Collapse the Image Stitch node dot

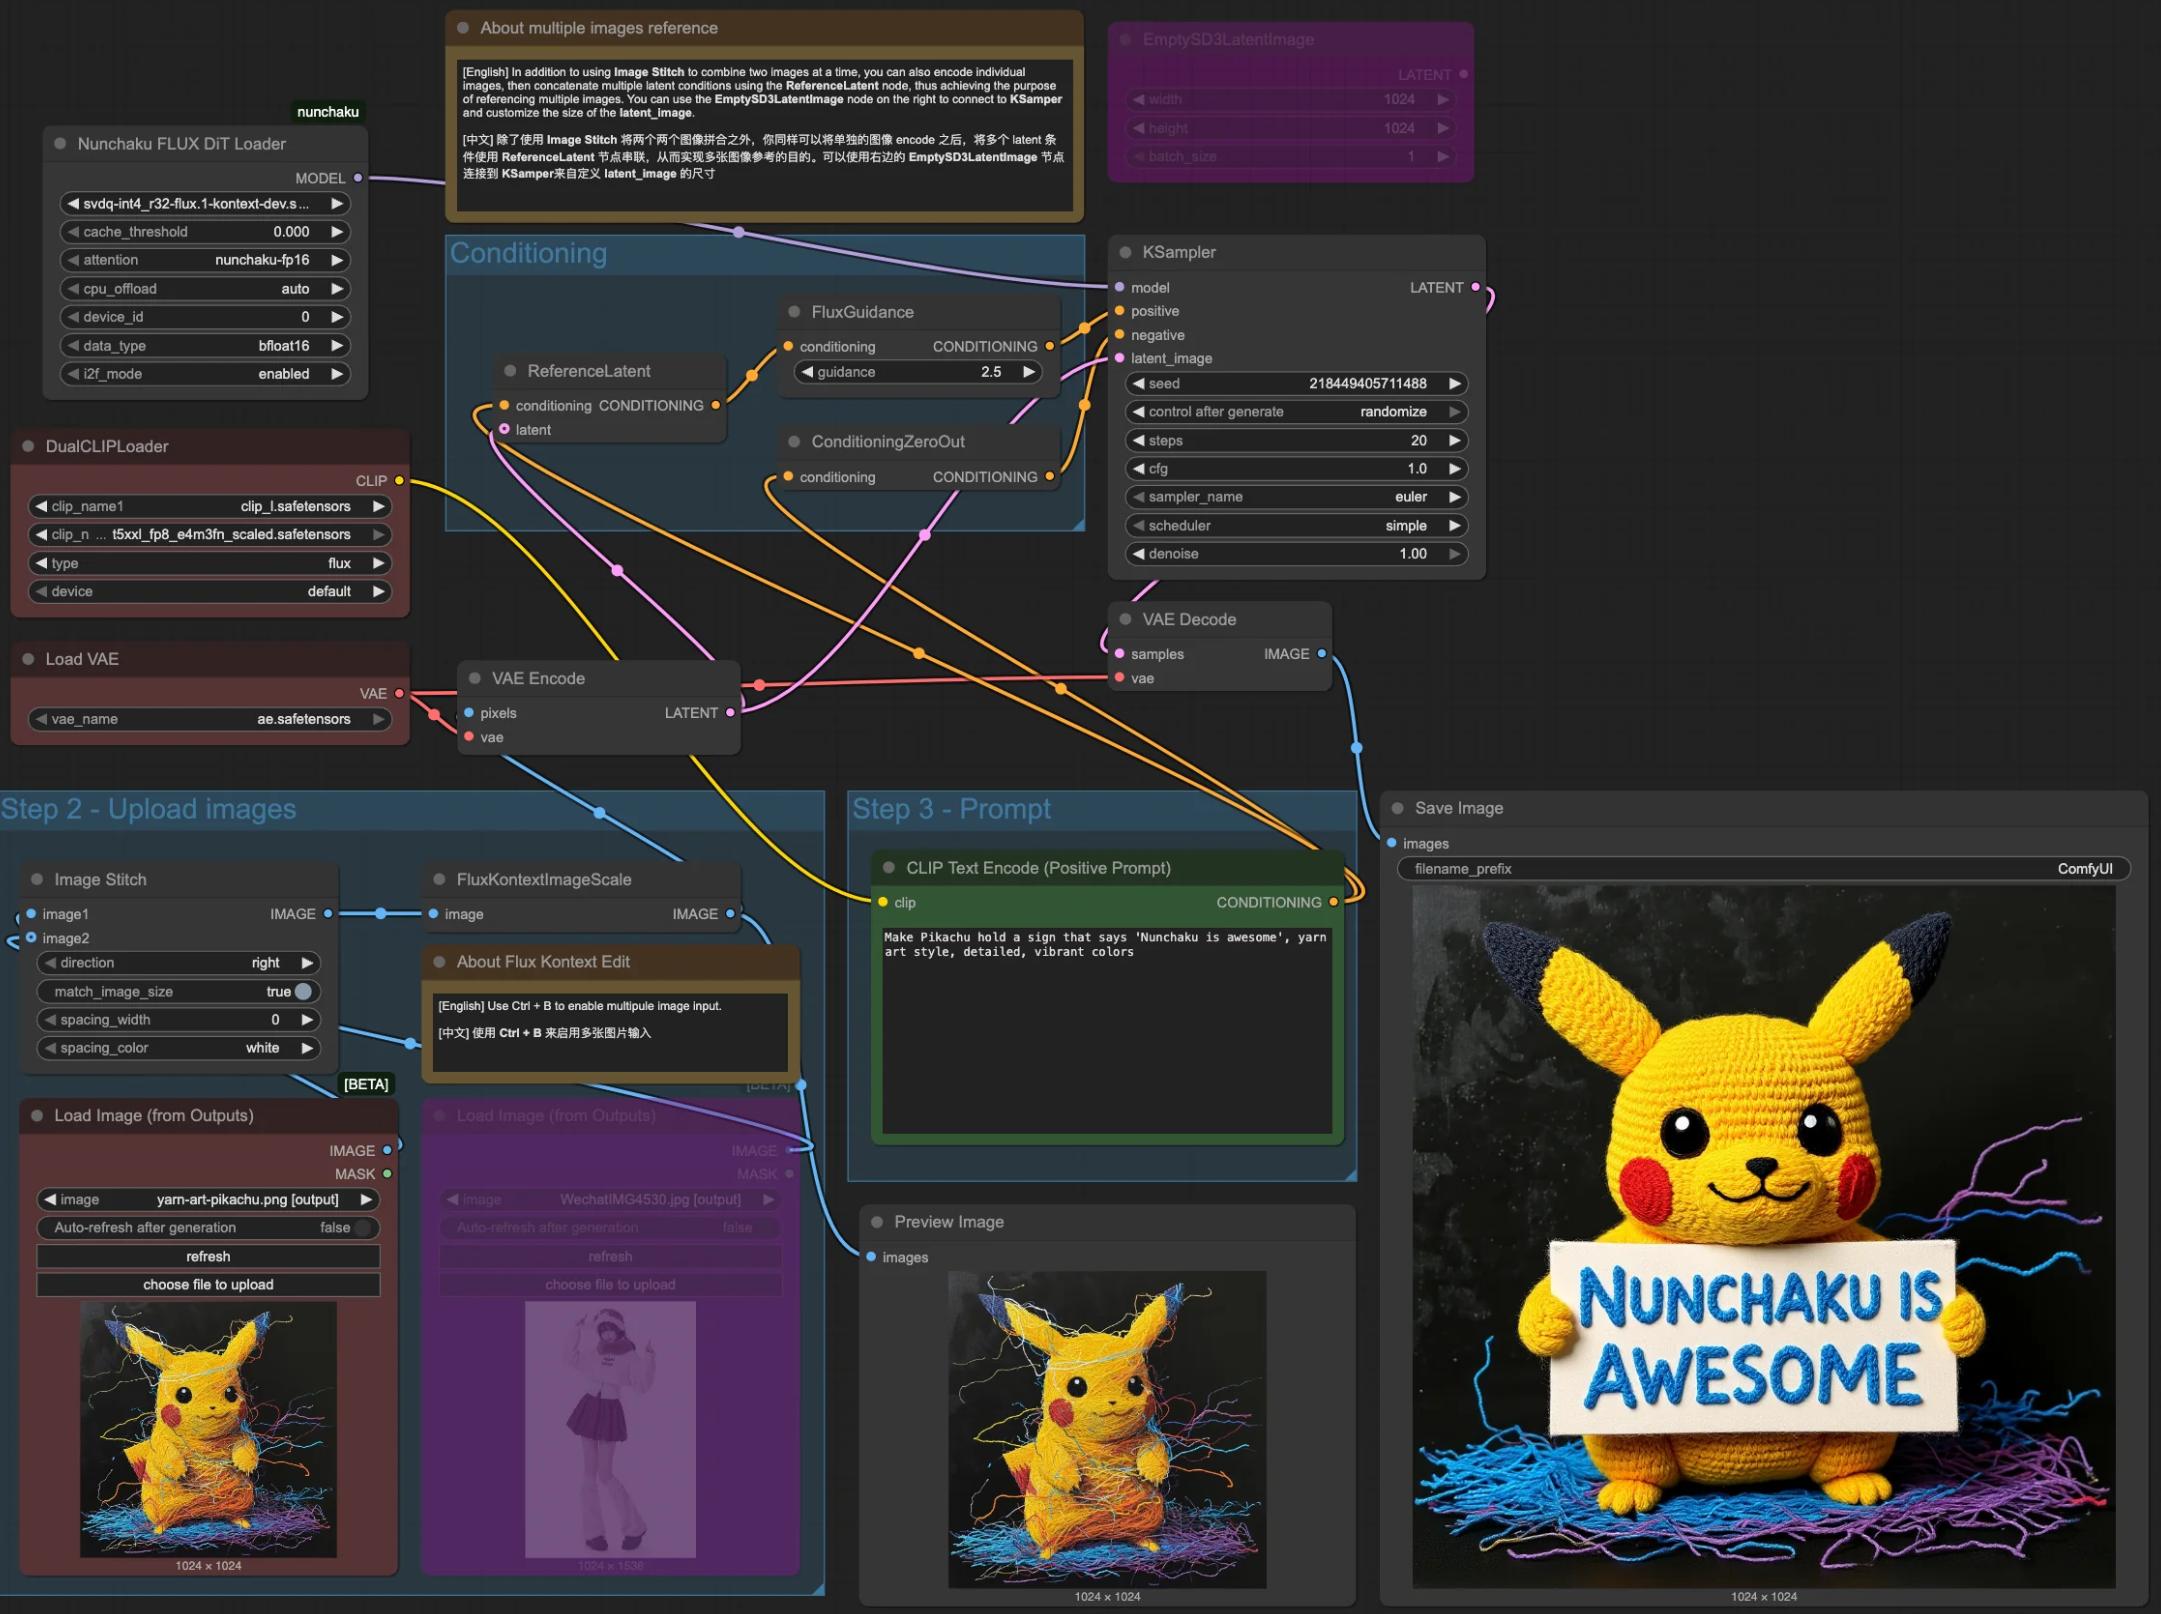37,879
